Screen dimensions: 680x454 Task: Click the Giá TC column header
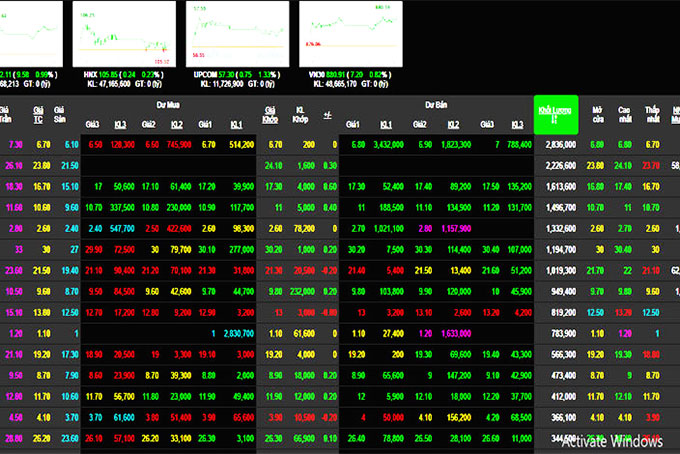42,113
